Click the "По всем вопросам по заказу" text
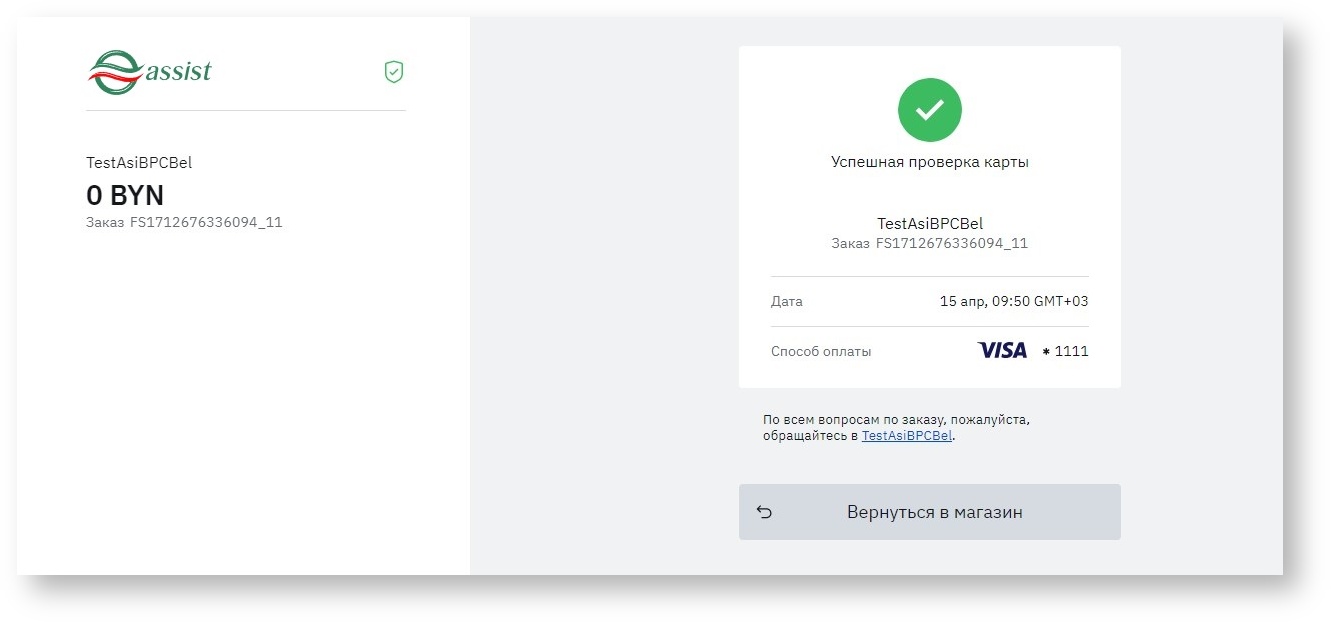 tap(895, 420)
